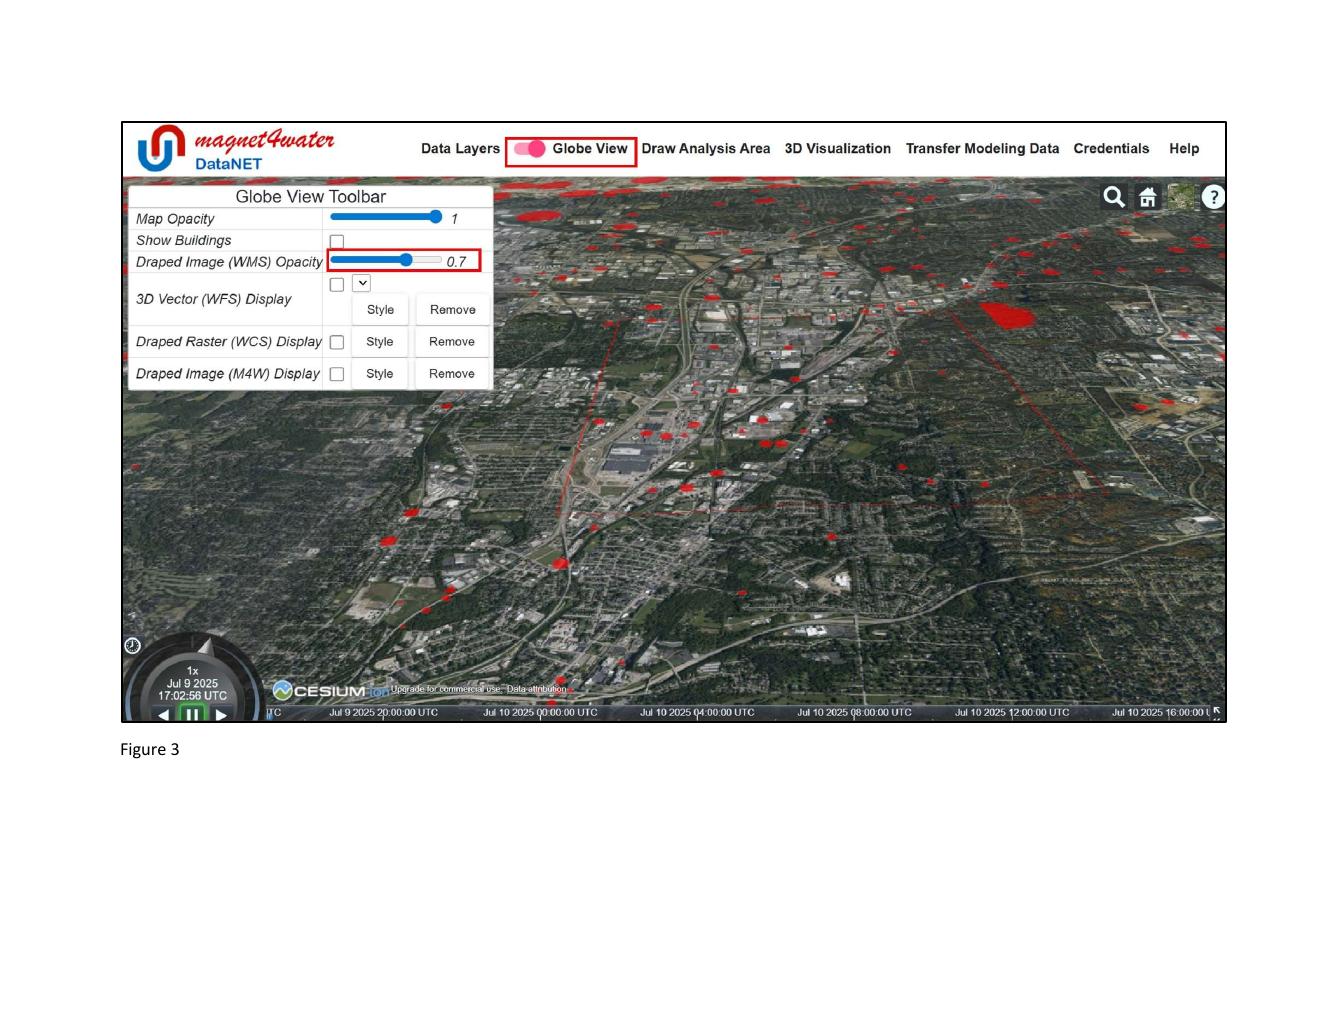Click the Cesium ion logo
Viewport: 1320px width, 1020px height.
click(329, 691)
